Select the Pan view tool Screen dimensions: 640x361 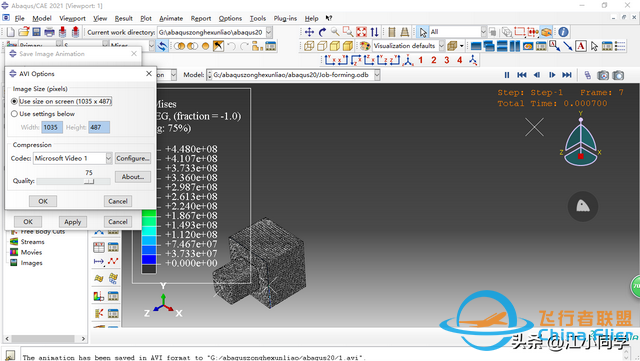(x=309, y=32)
